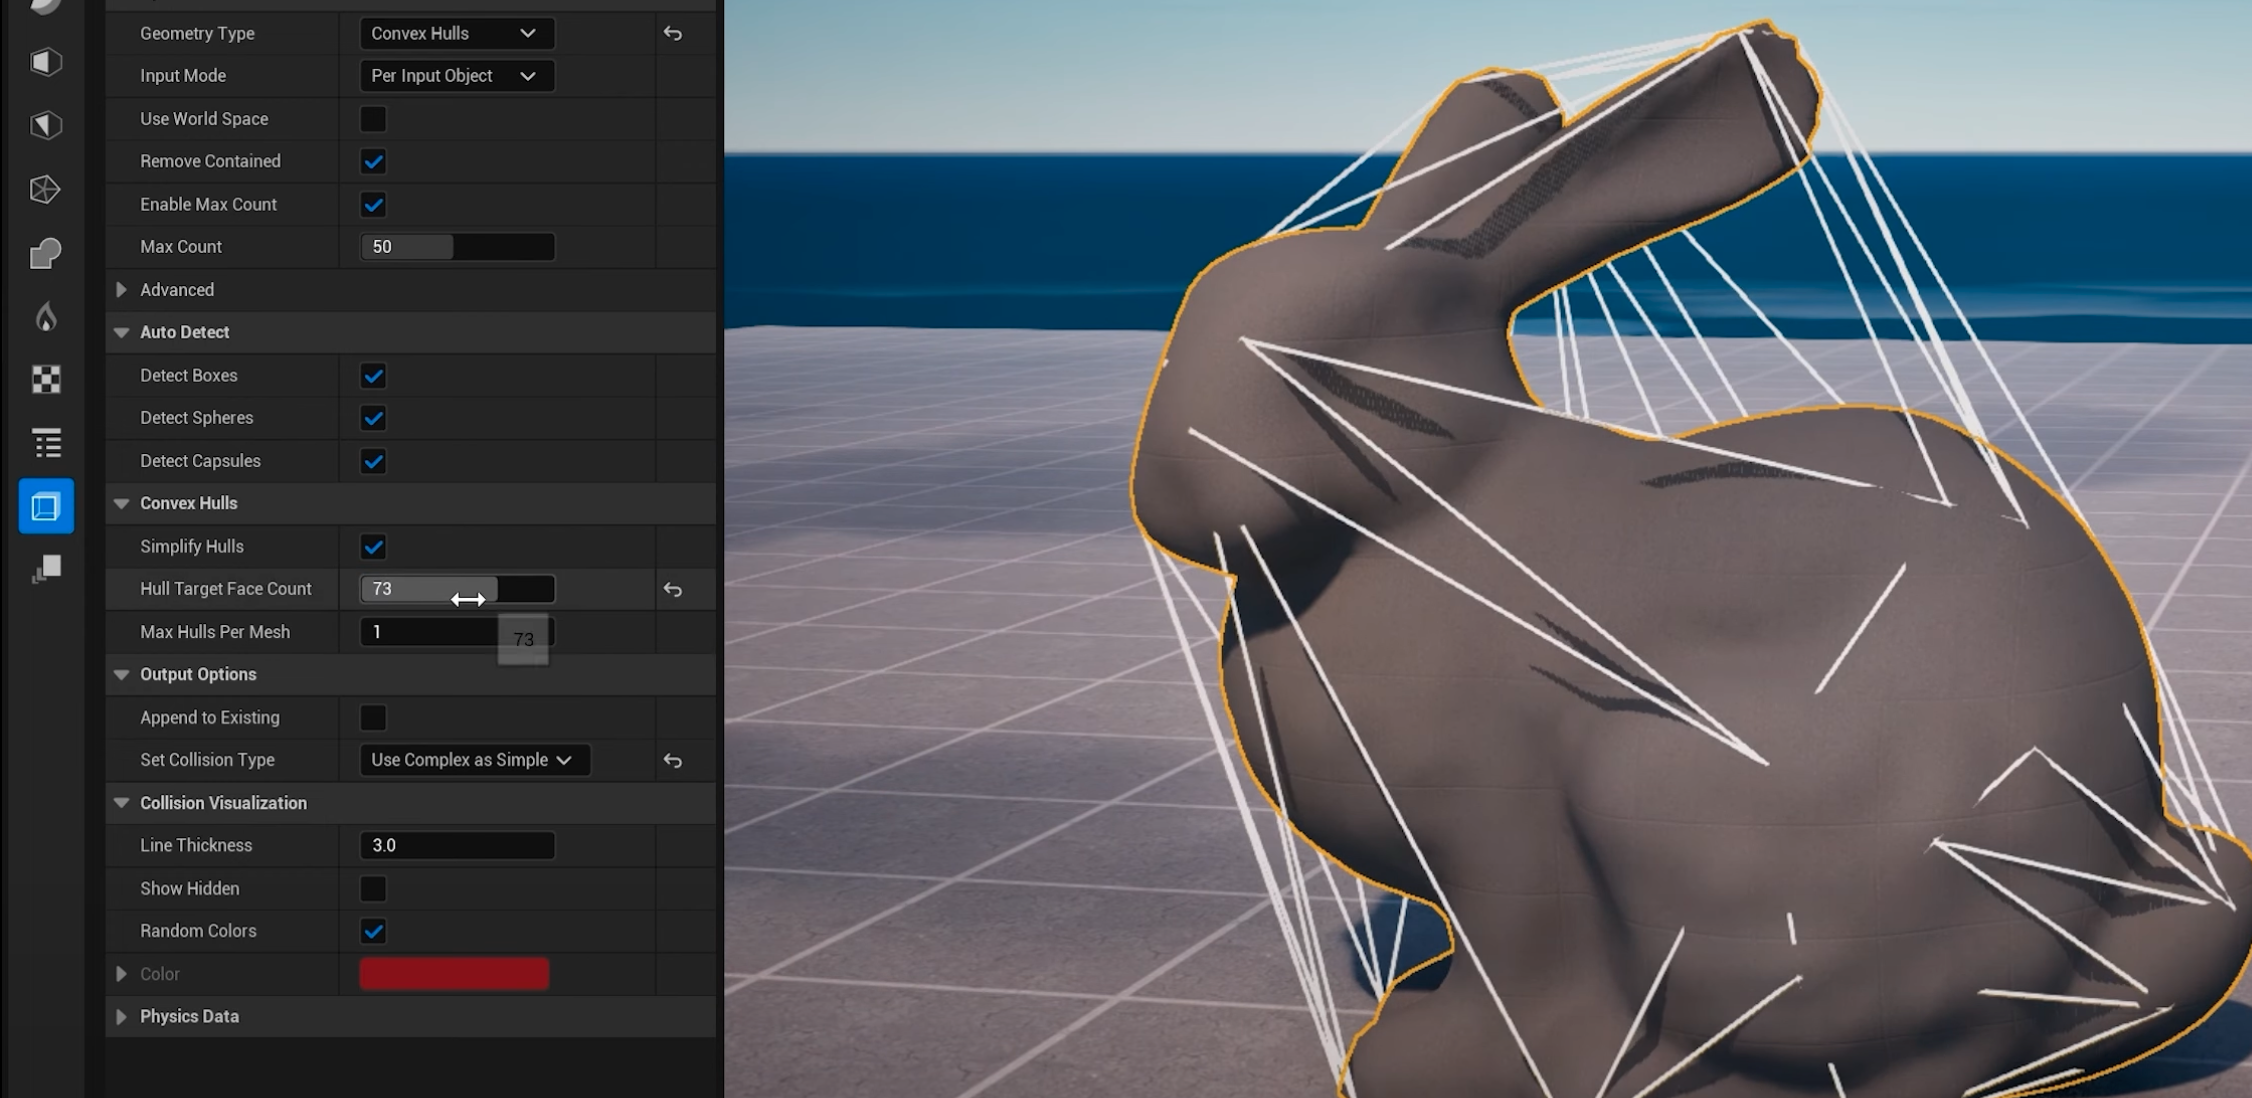Click the red Color swatch
The width and height of the screenshot is (2252, 1098).
[x=454, y=974]
